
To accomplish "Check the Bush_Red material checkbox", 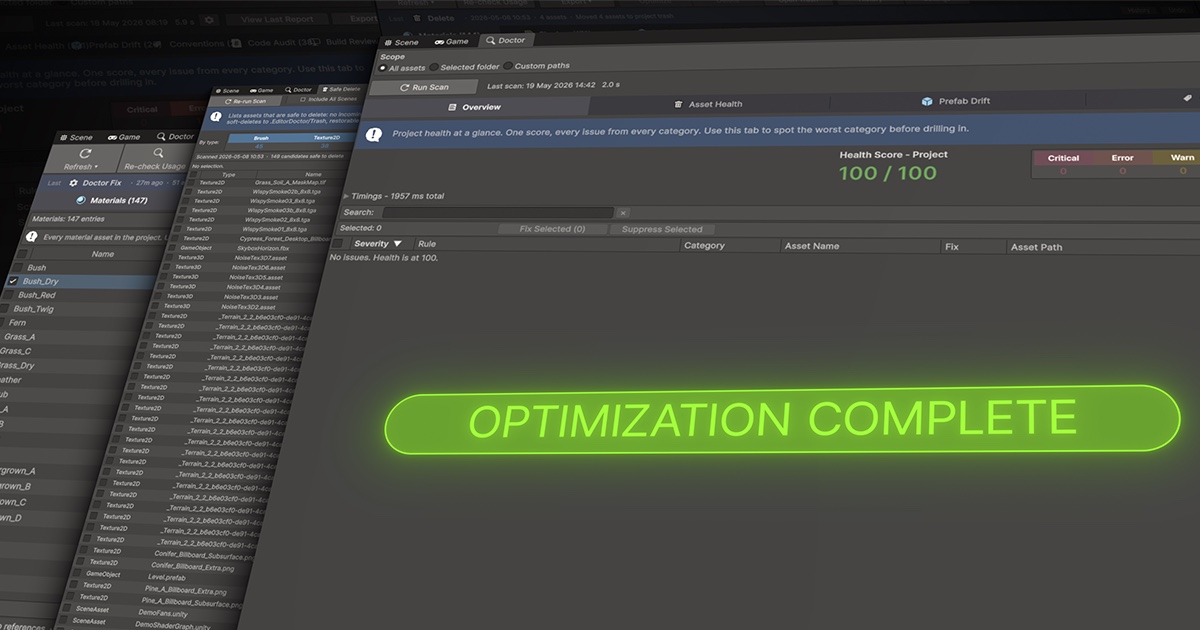I will [x=9, y=295].
